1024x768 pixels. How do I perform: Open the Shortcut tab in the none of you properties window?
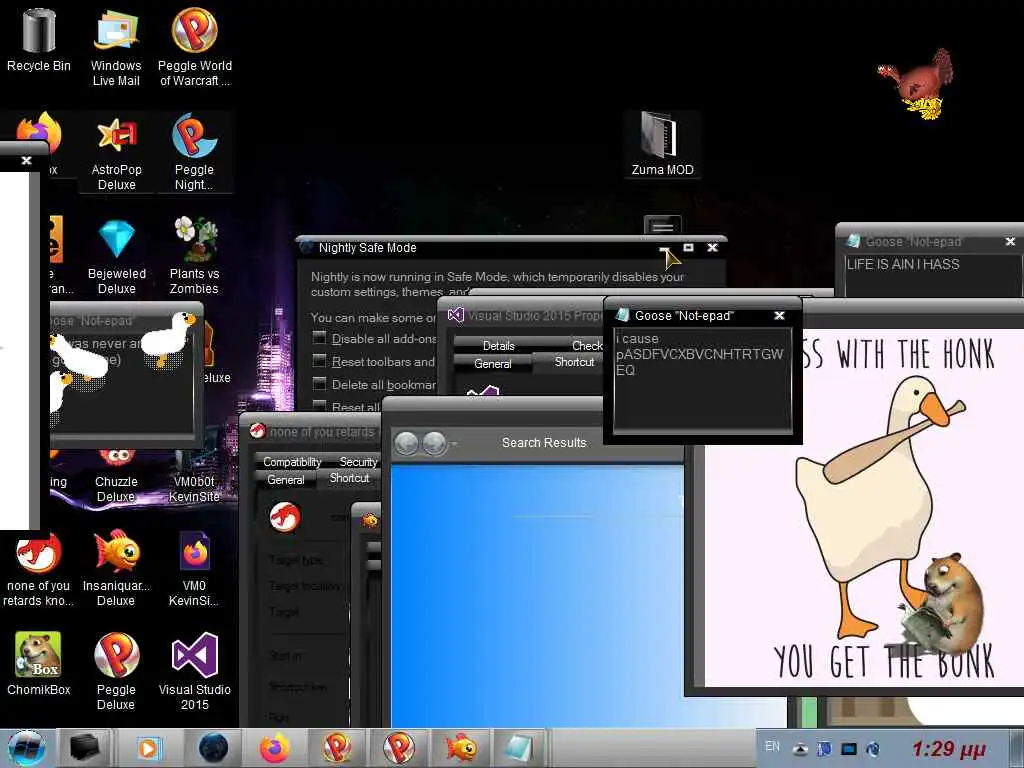point(349,478)
